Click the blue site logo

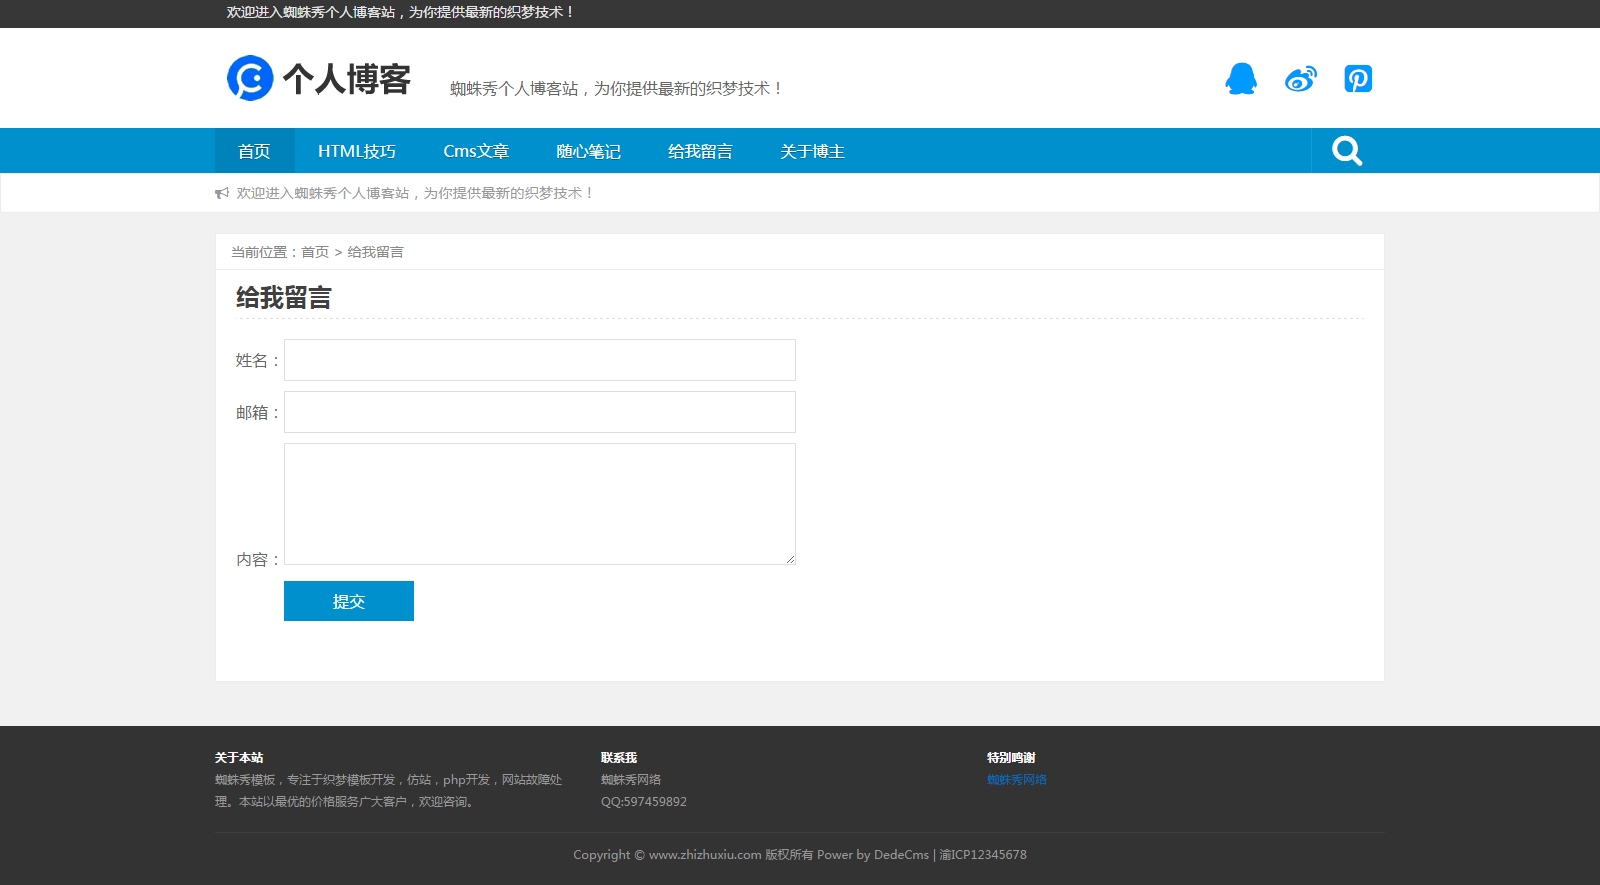coord(250,78)
